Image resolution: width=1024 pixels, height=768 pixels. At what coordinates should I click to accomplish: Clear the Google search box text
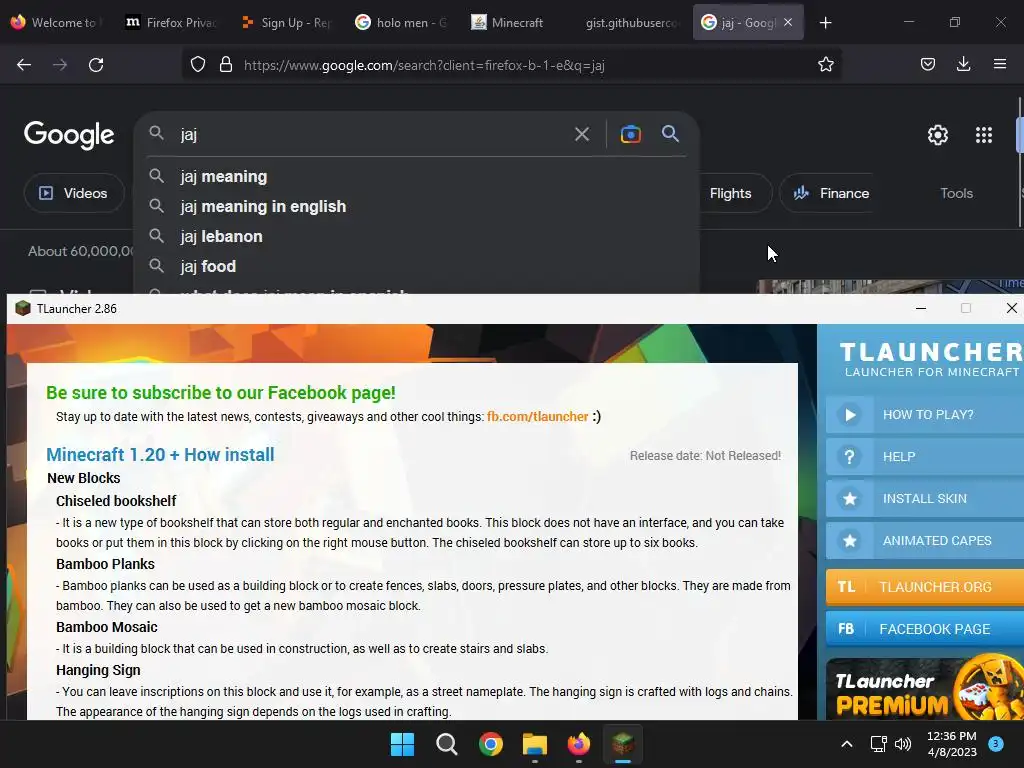point(581,135)
